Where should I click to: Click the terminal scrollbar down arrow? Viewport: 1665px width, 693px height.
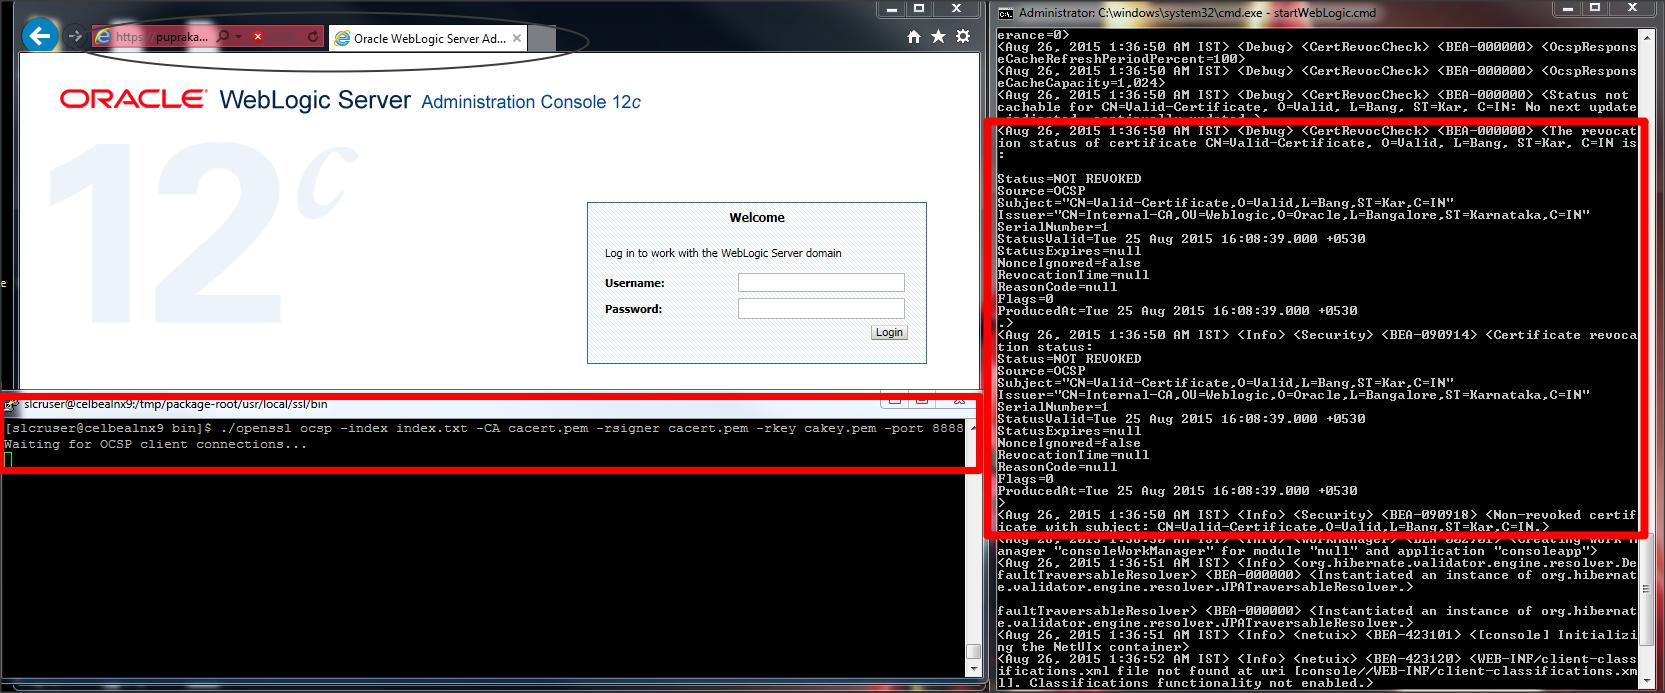(973, 670)
